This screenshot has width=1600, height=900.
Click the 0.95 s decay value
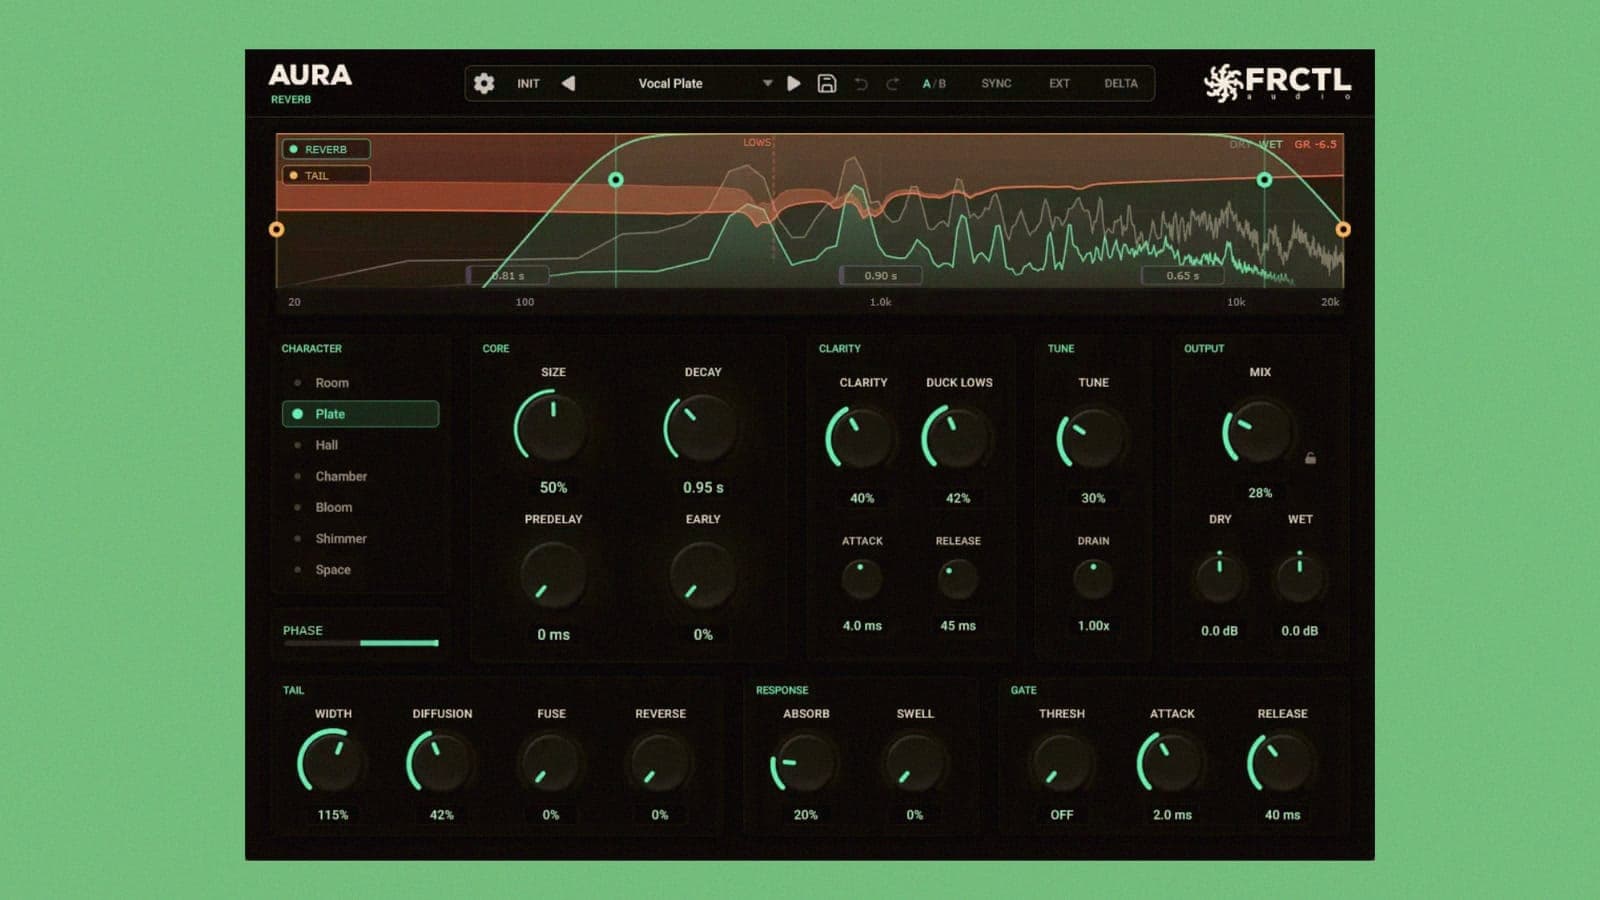point(703,487)
